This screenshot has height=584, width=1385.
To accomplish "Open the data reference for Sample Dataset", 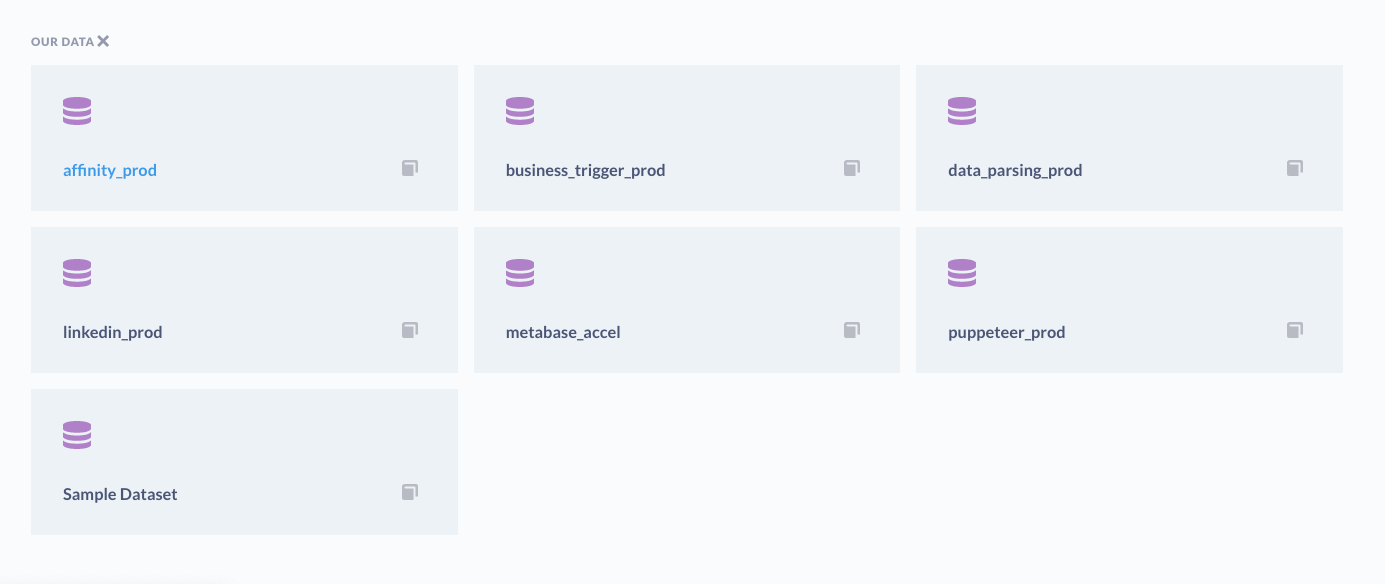I will click(410, 492).
